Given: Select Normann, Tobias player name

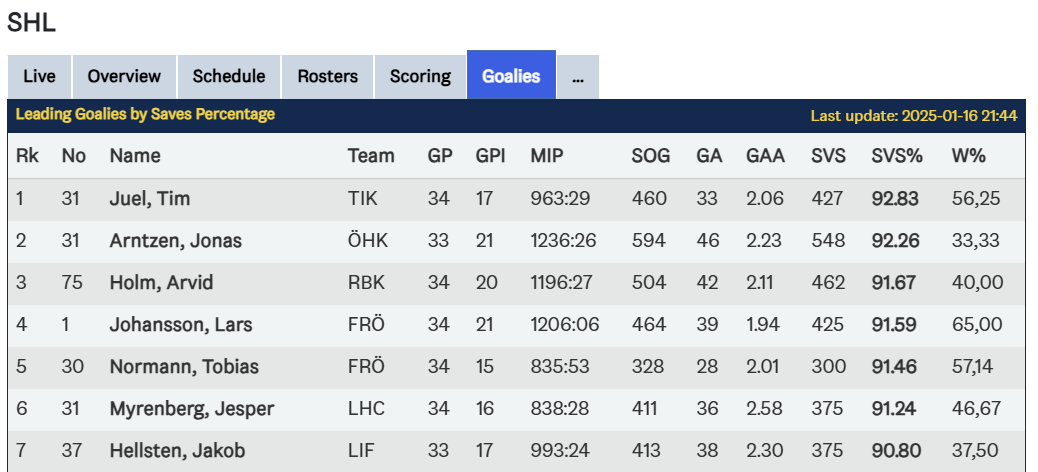Looking at the screenshot, I should (x=184, y=367).
